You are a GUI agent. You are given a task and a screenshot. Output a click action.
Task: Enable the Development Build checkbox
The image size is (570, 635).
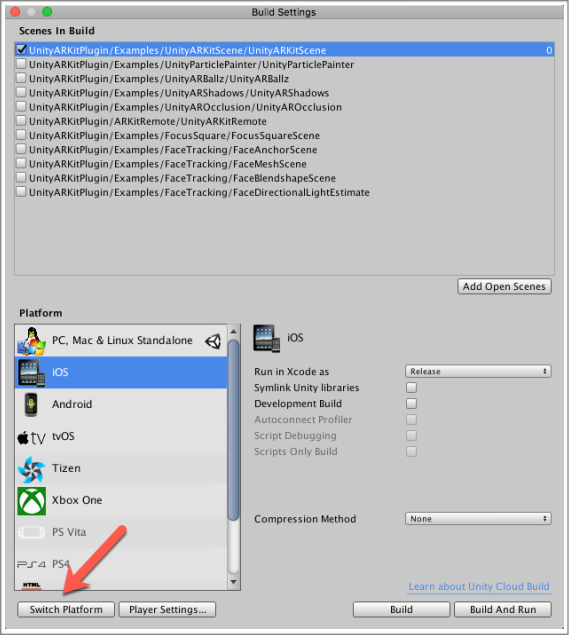tap(411, 403)
